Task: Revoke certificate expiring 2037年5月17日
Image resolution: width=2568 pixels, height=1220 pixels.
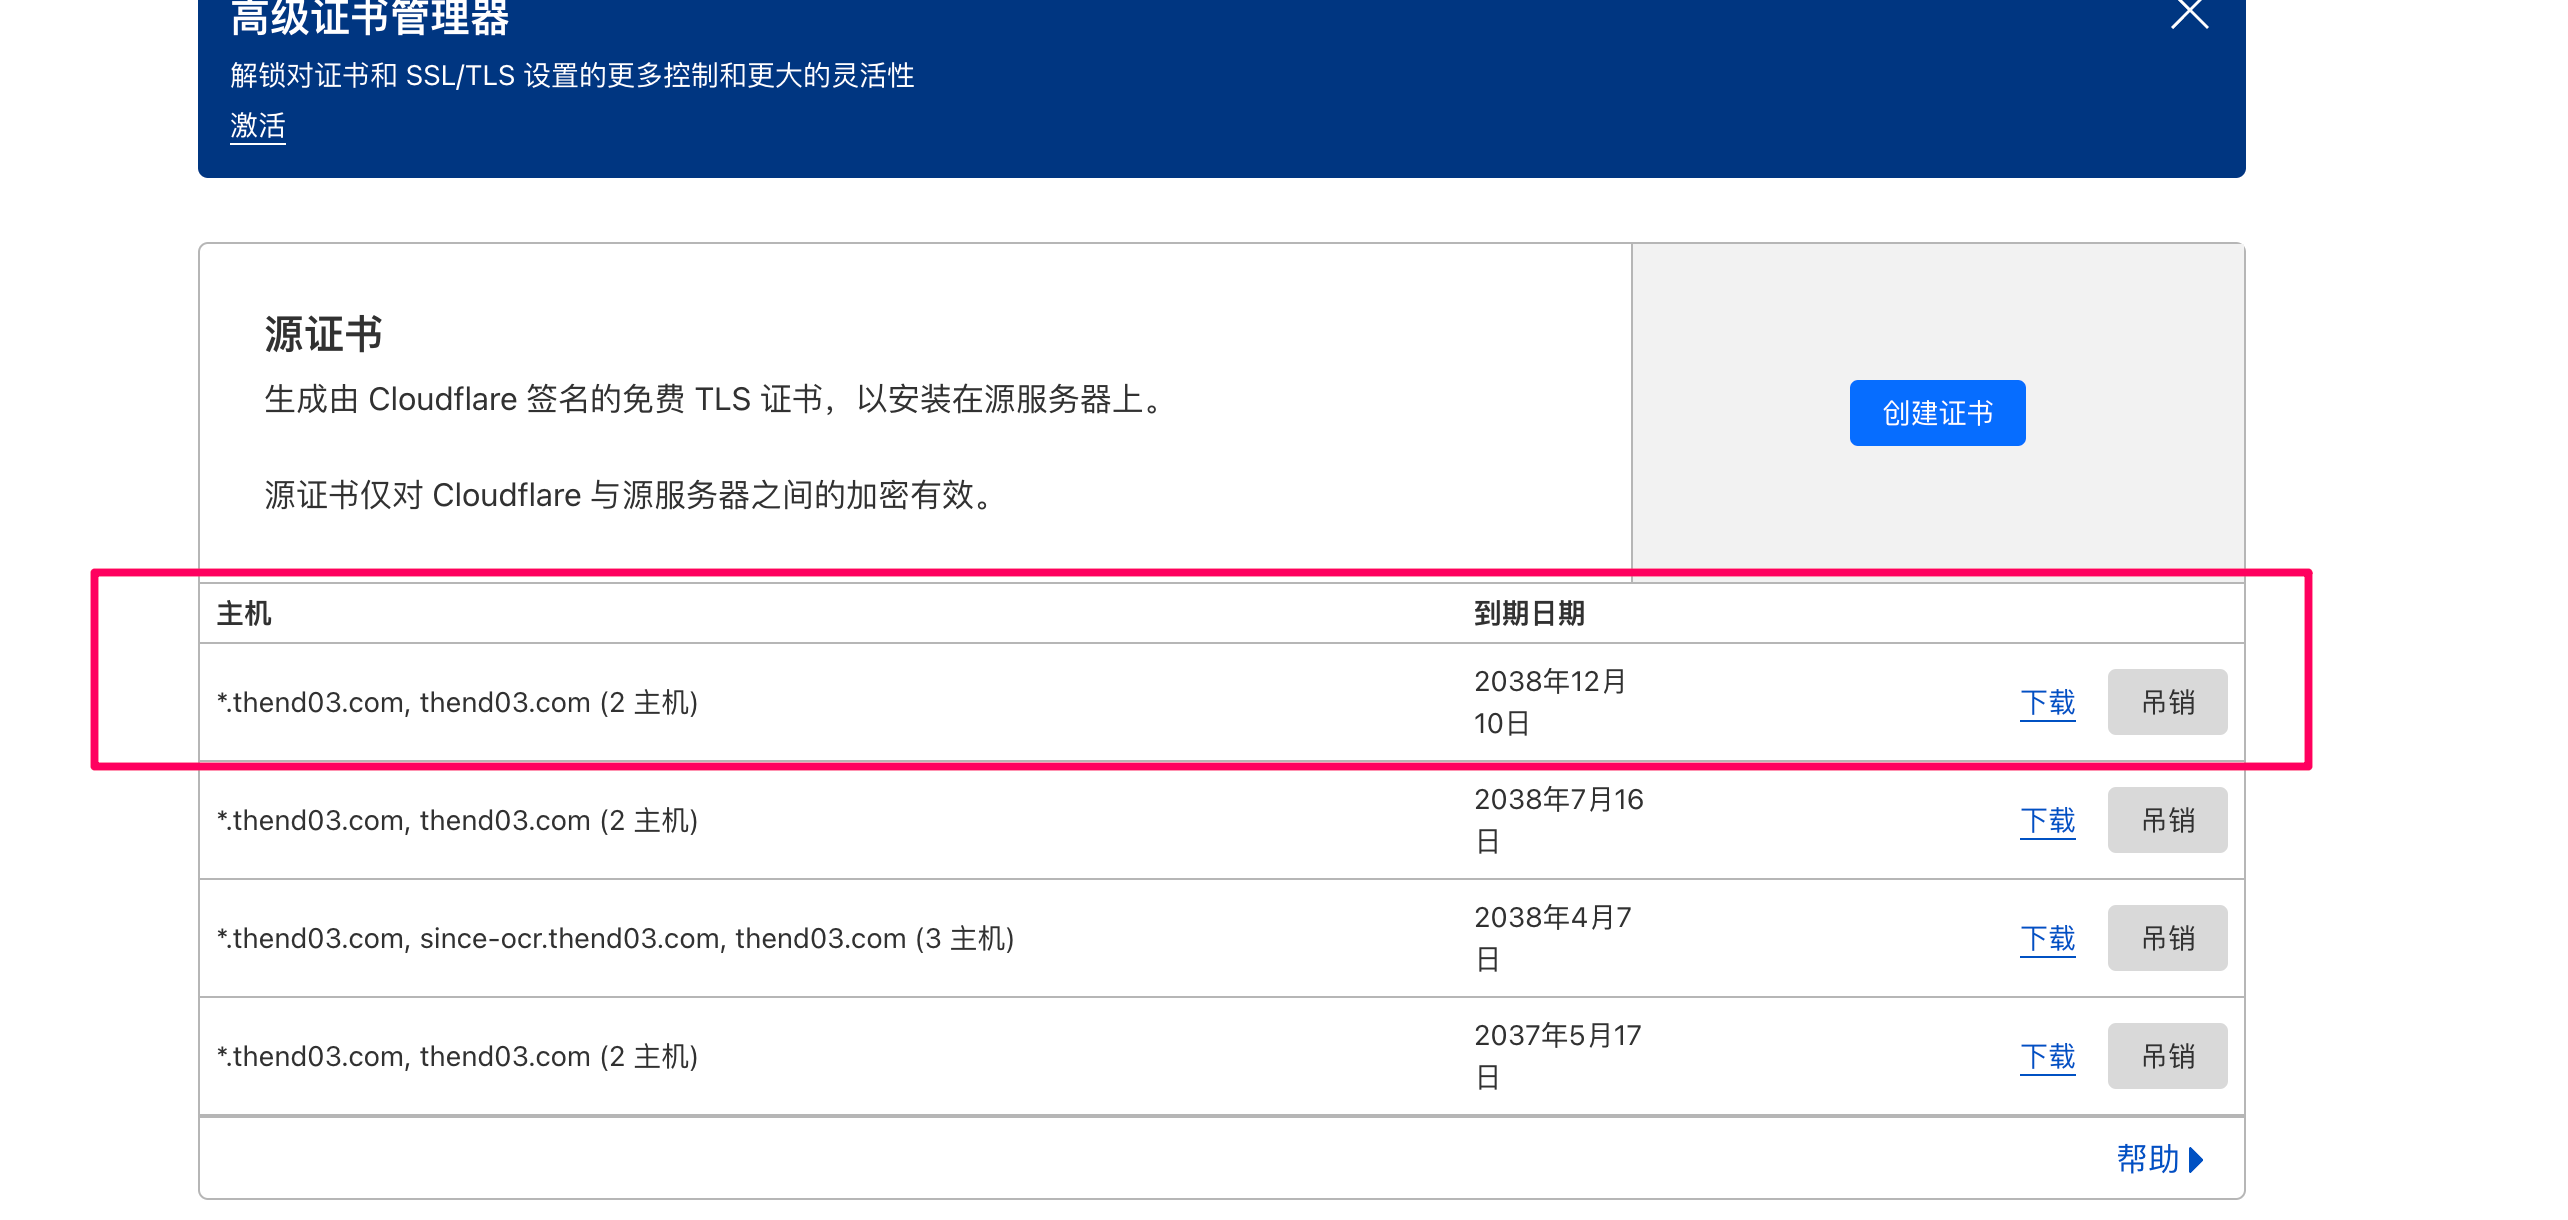Action: pos(2167,1056)
